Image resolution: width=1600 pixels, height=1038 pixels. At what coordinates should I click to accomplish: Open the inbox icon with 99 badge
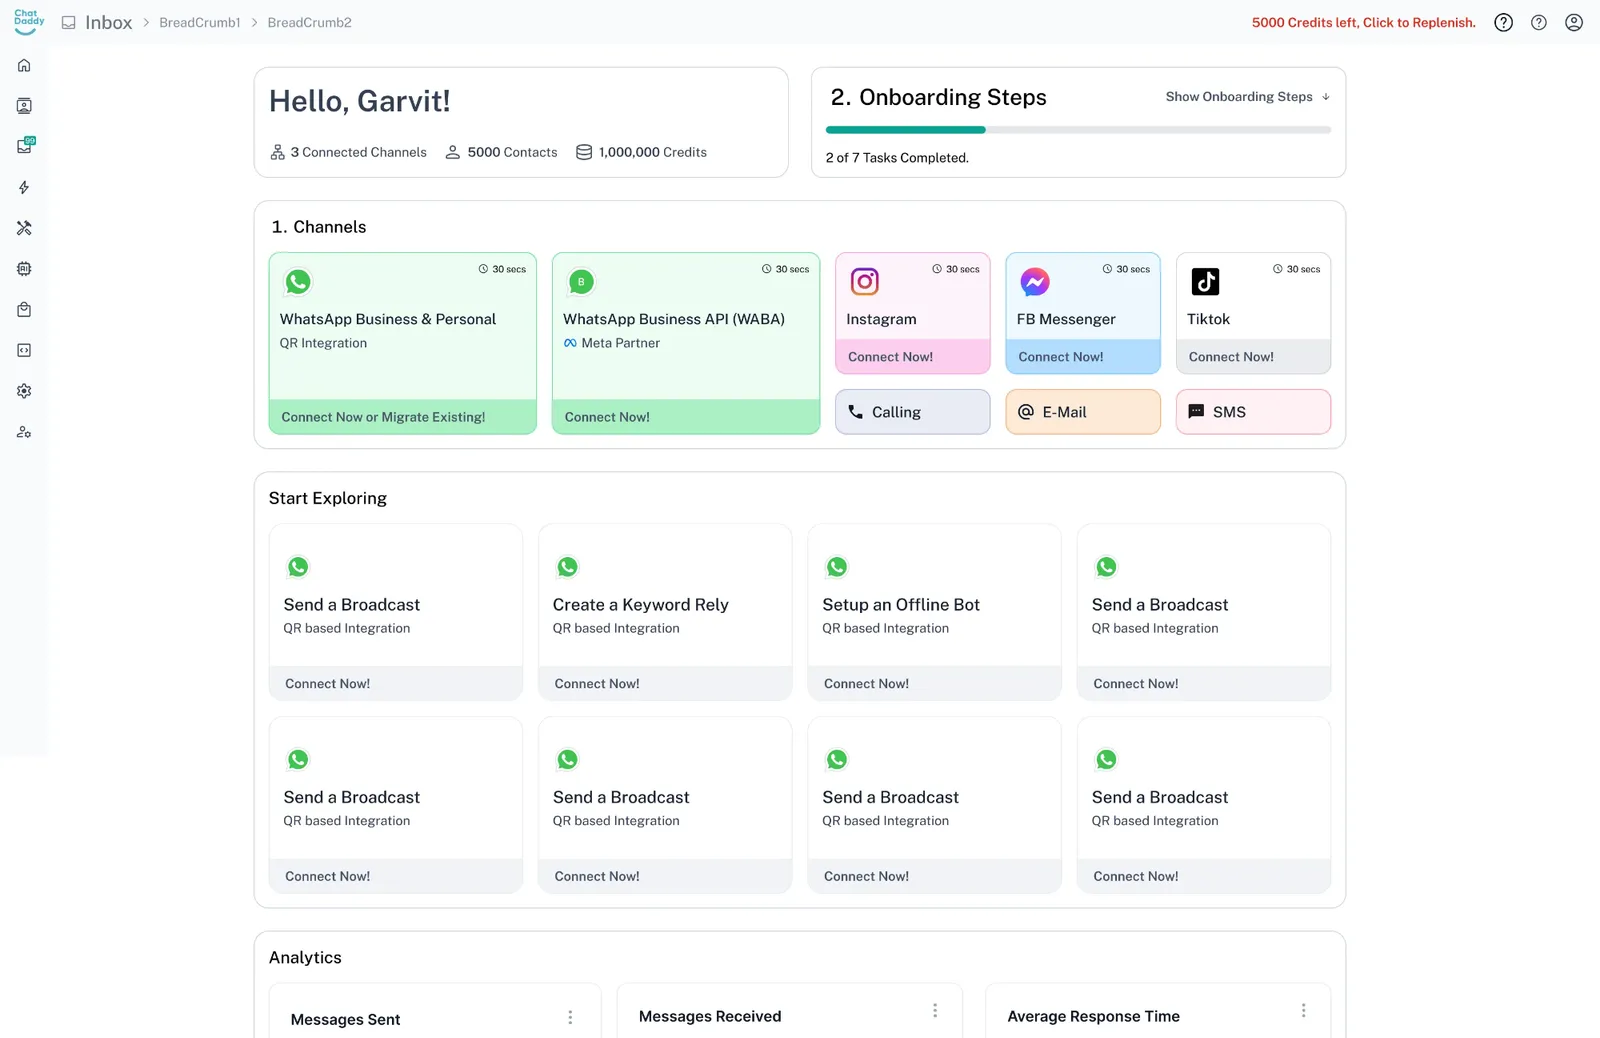tap(25, 146)
